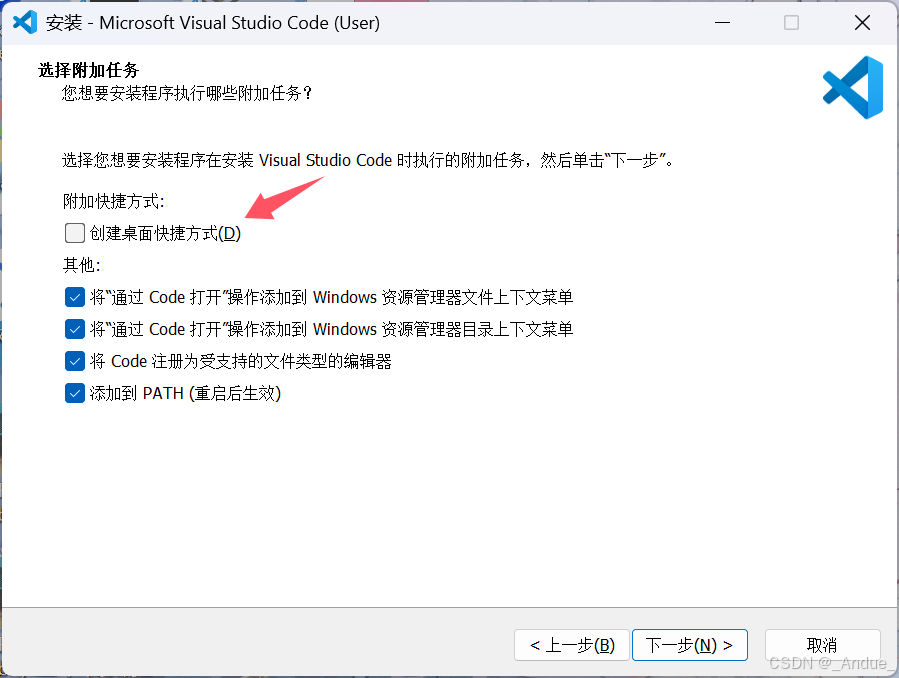Click the 选择附加任务 heading
899x678 pixels.
tap(89, 70)
